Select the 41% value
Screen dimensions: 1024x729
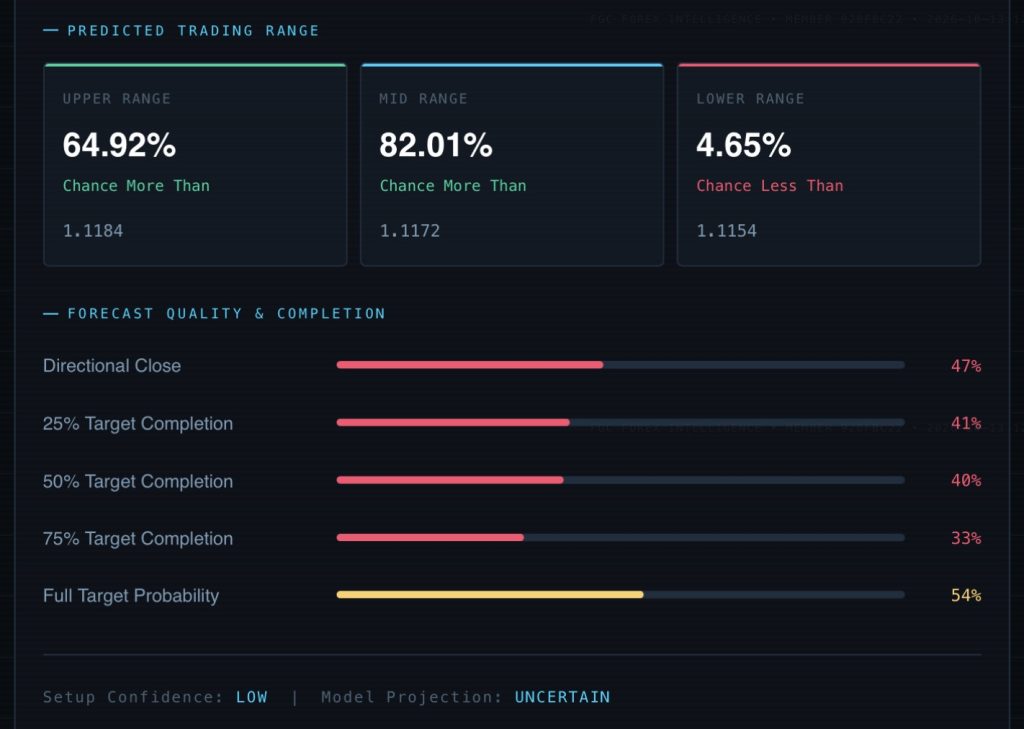(966, 423)
